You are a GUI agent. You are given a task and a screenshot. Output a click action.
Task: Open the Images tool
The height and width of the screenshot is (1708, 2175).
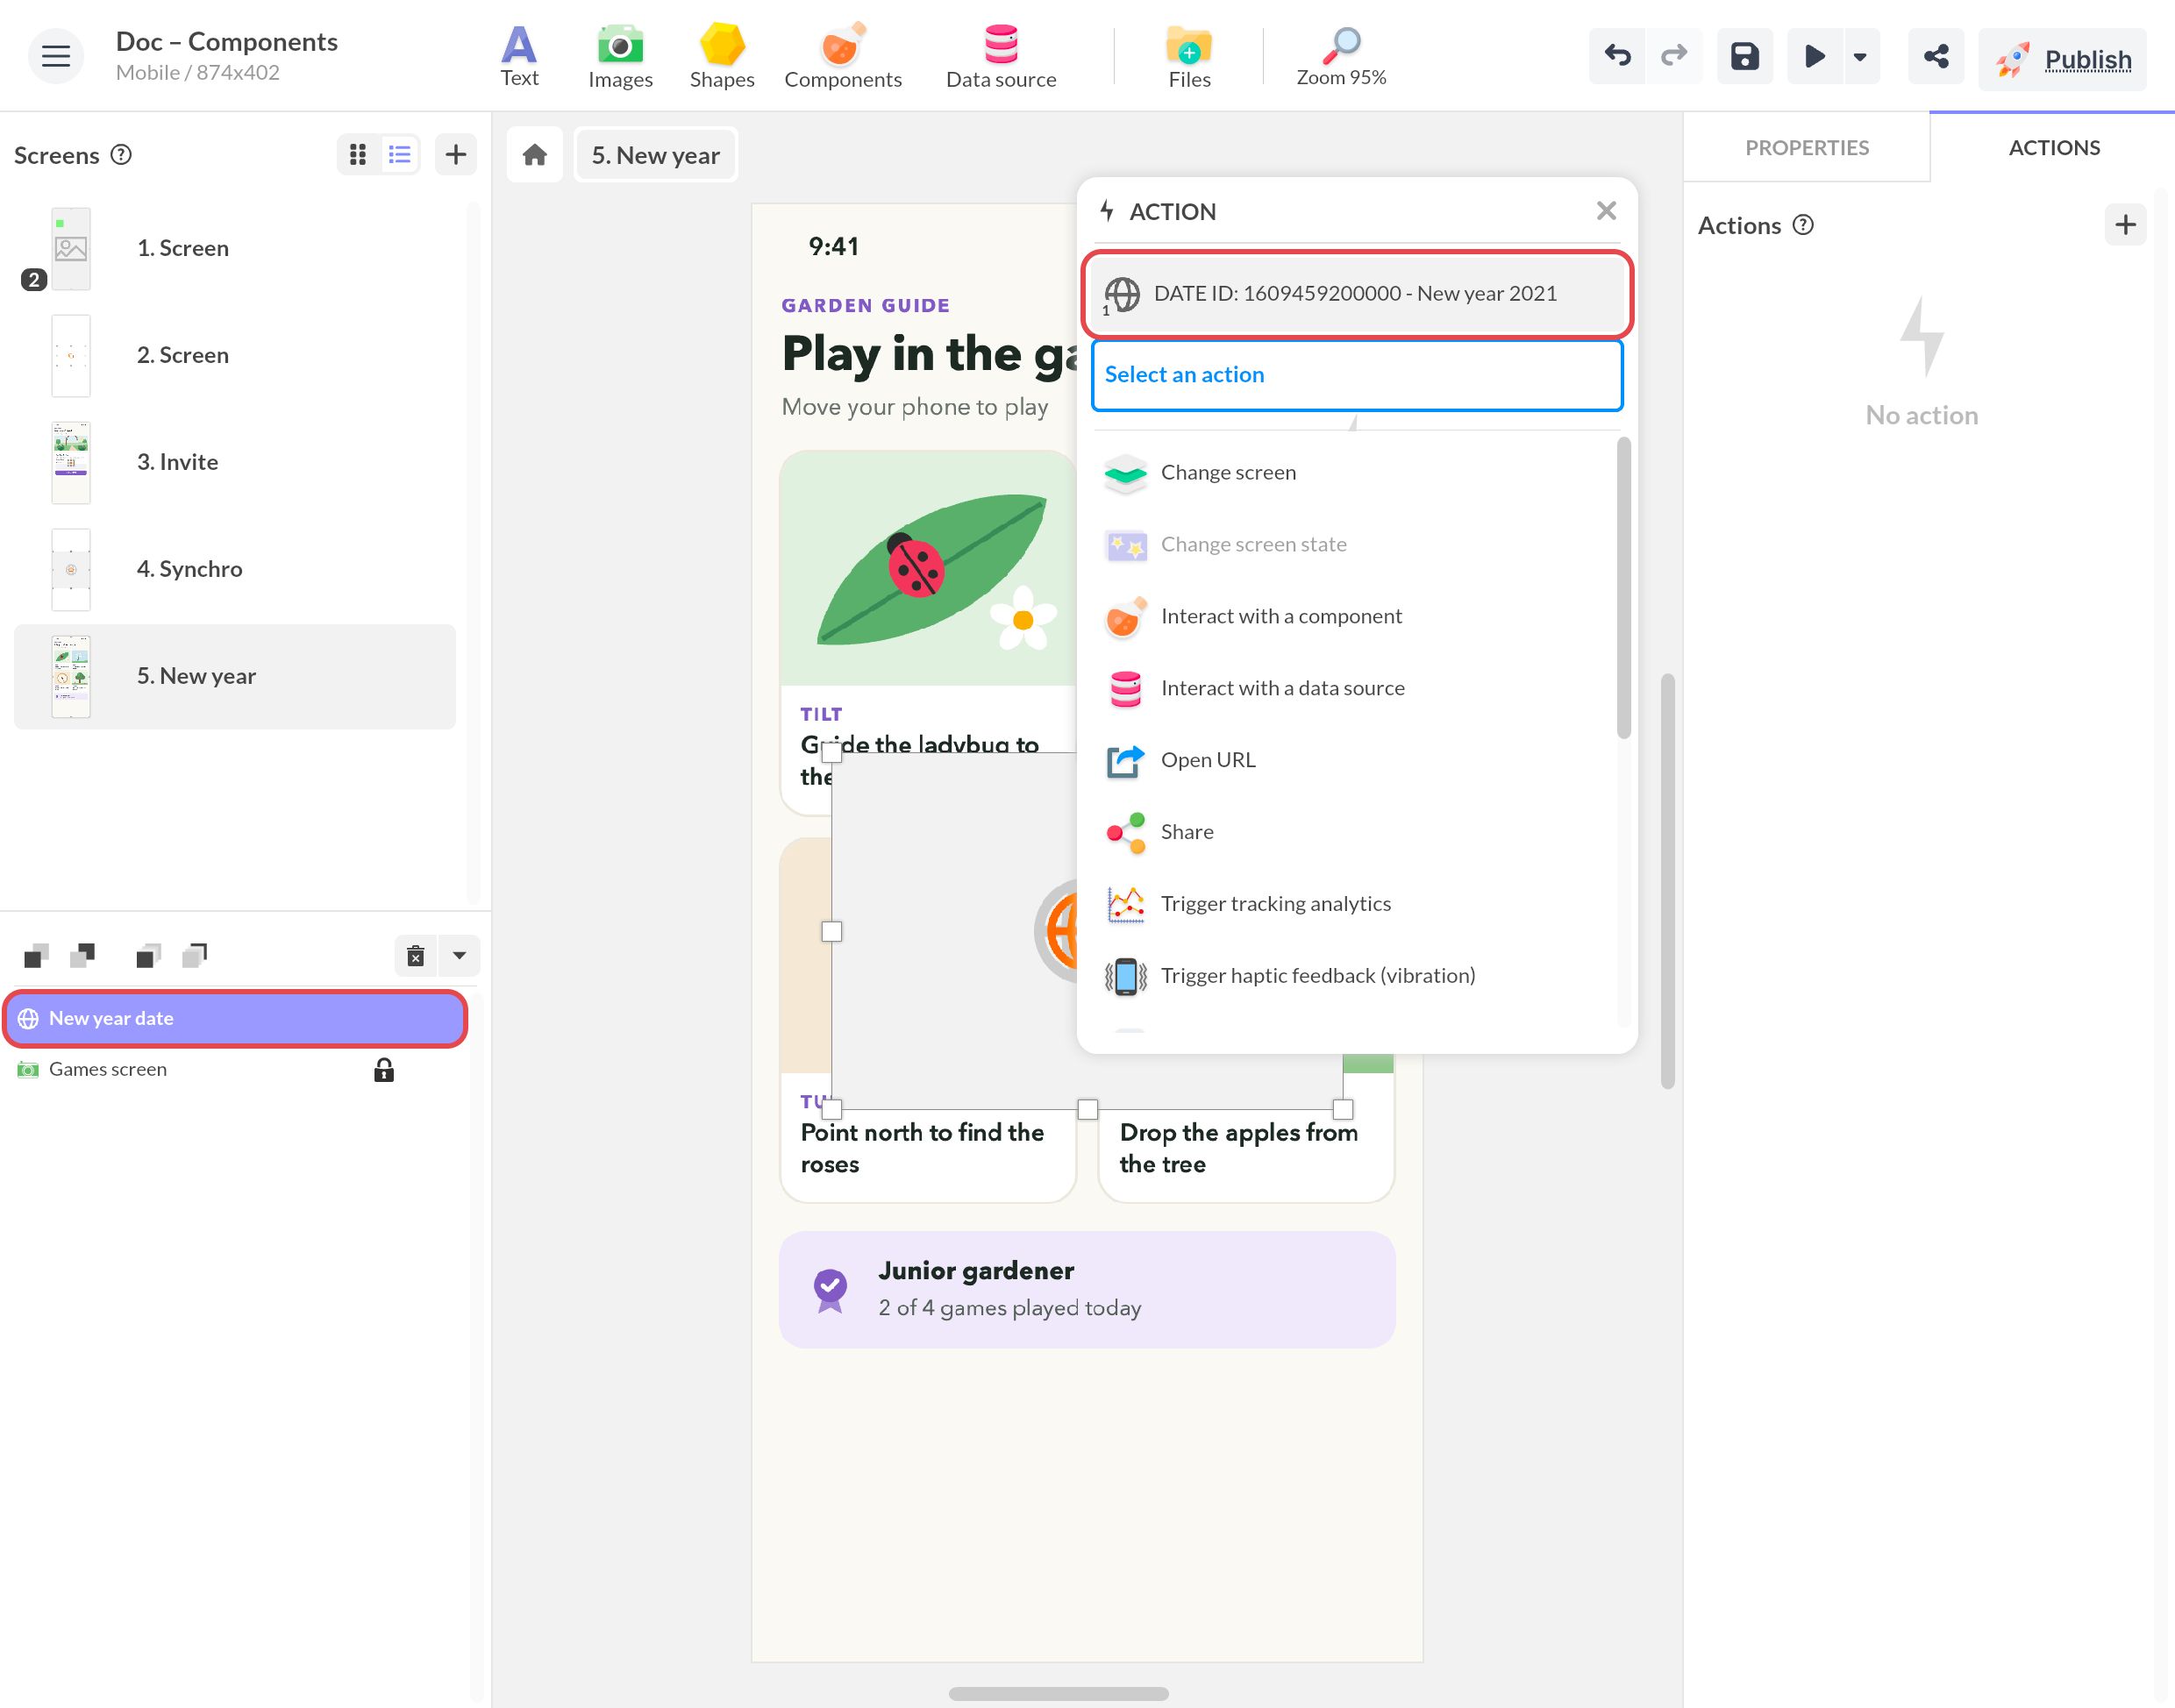click(620, 56)
